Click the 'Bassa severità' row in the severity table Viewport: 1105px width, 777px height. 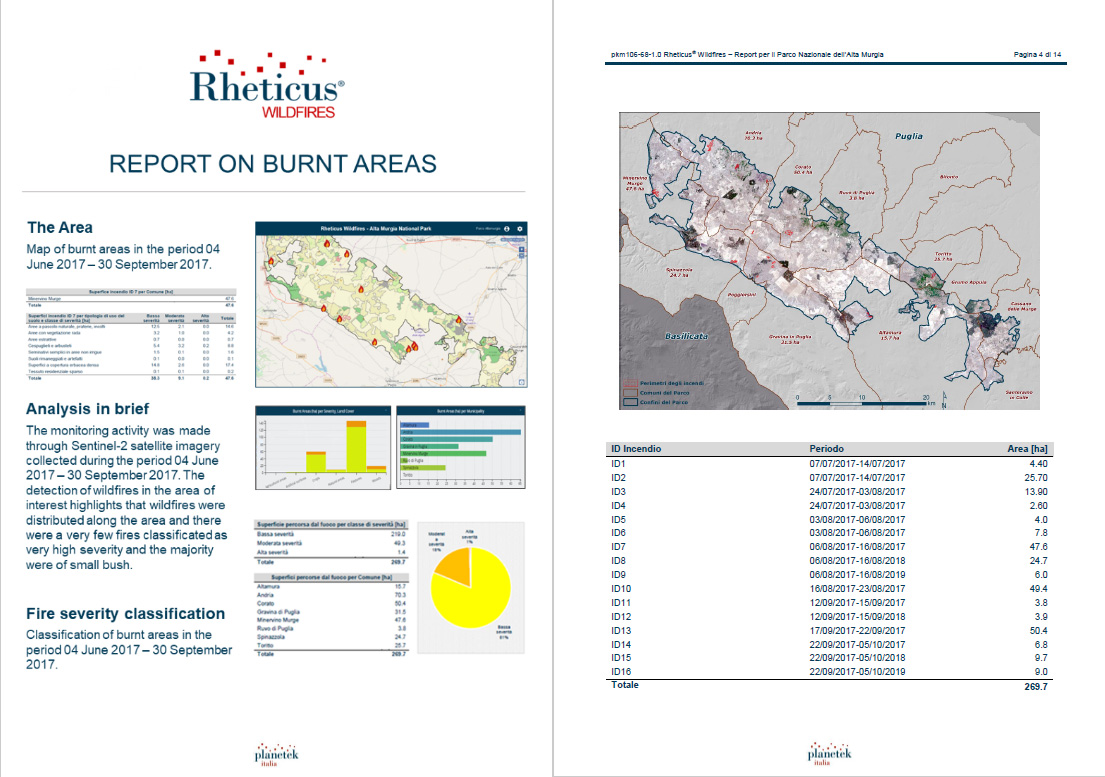(x=331, y=535)
